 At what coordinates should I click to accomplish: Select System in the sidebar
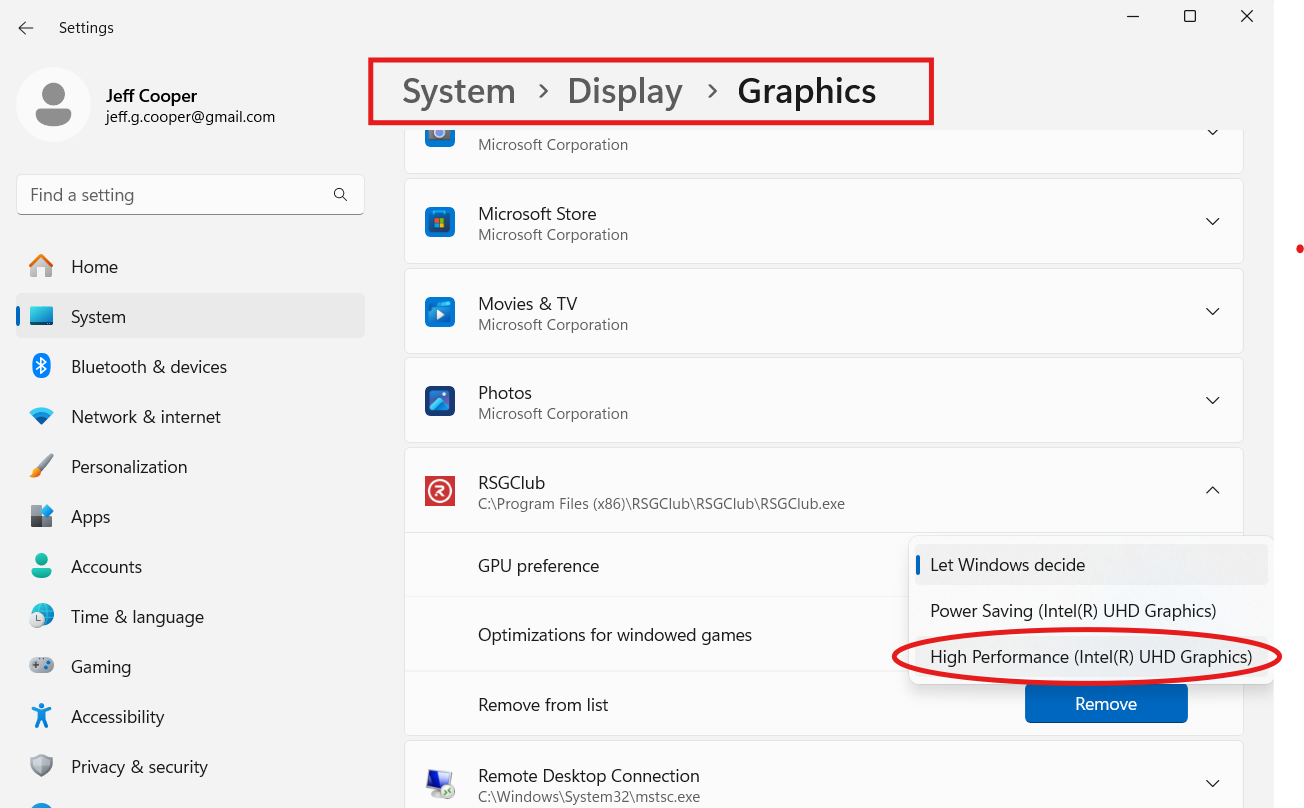(x=190, y=317)
